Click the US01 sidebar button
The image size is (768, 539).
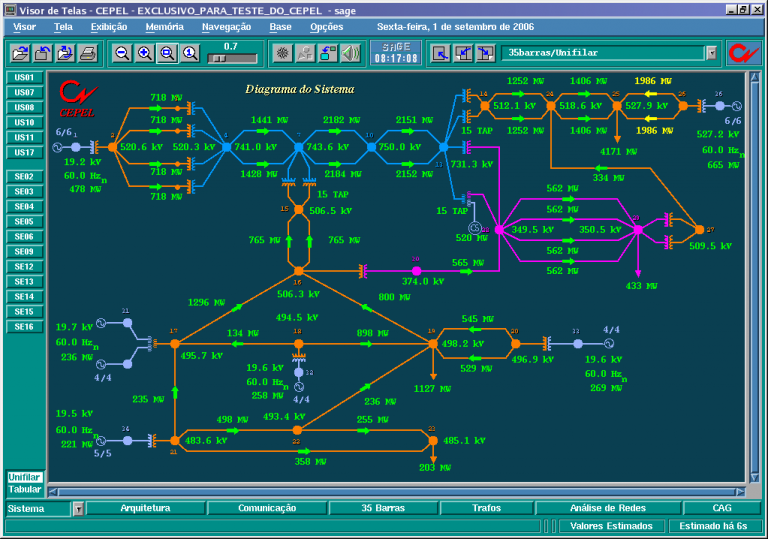tap(25, 77)
